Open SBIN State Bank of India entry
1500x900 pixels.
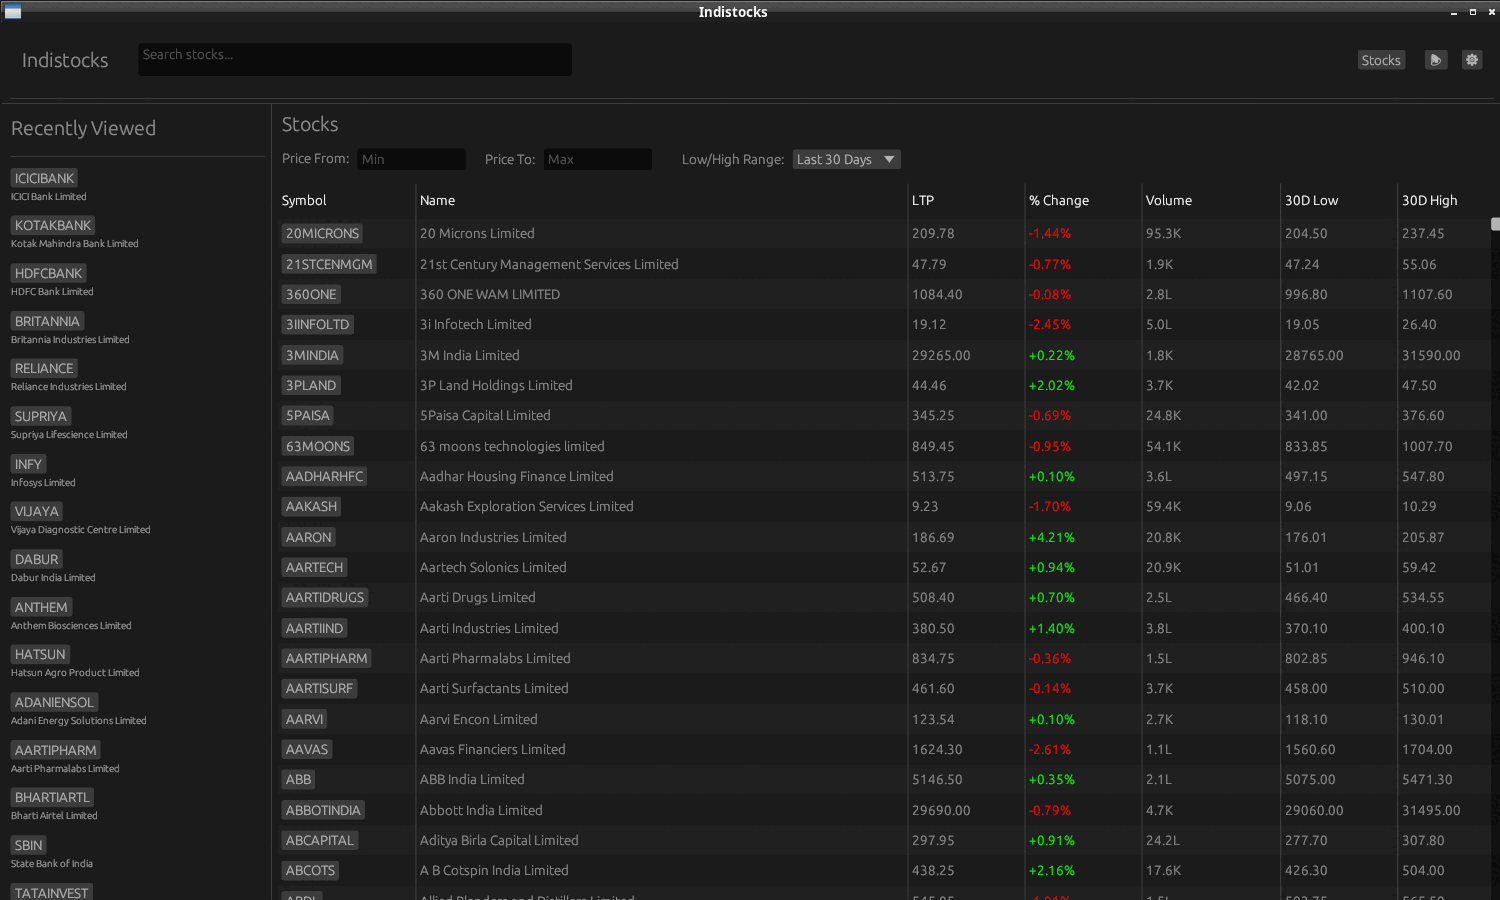pos(27,844)
